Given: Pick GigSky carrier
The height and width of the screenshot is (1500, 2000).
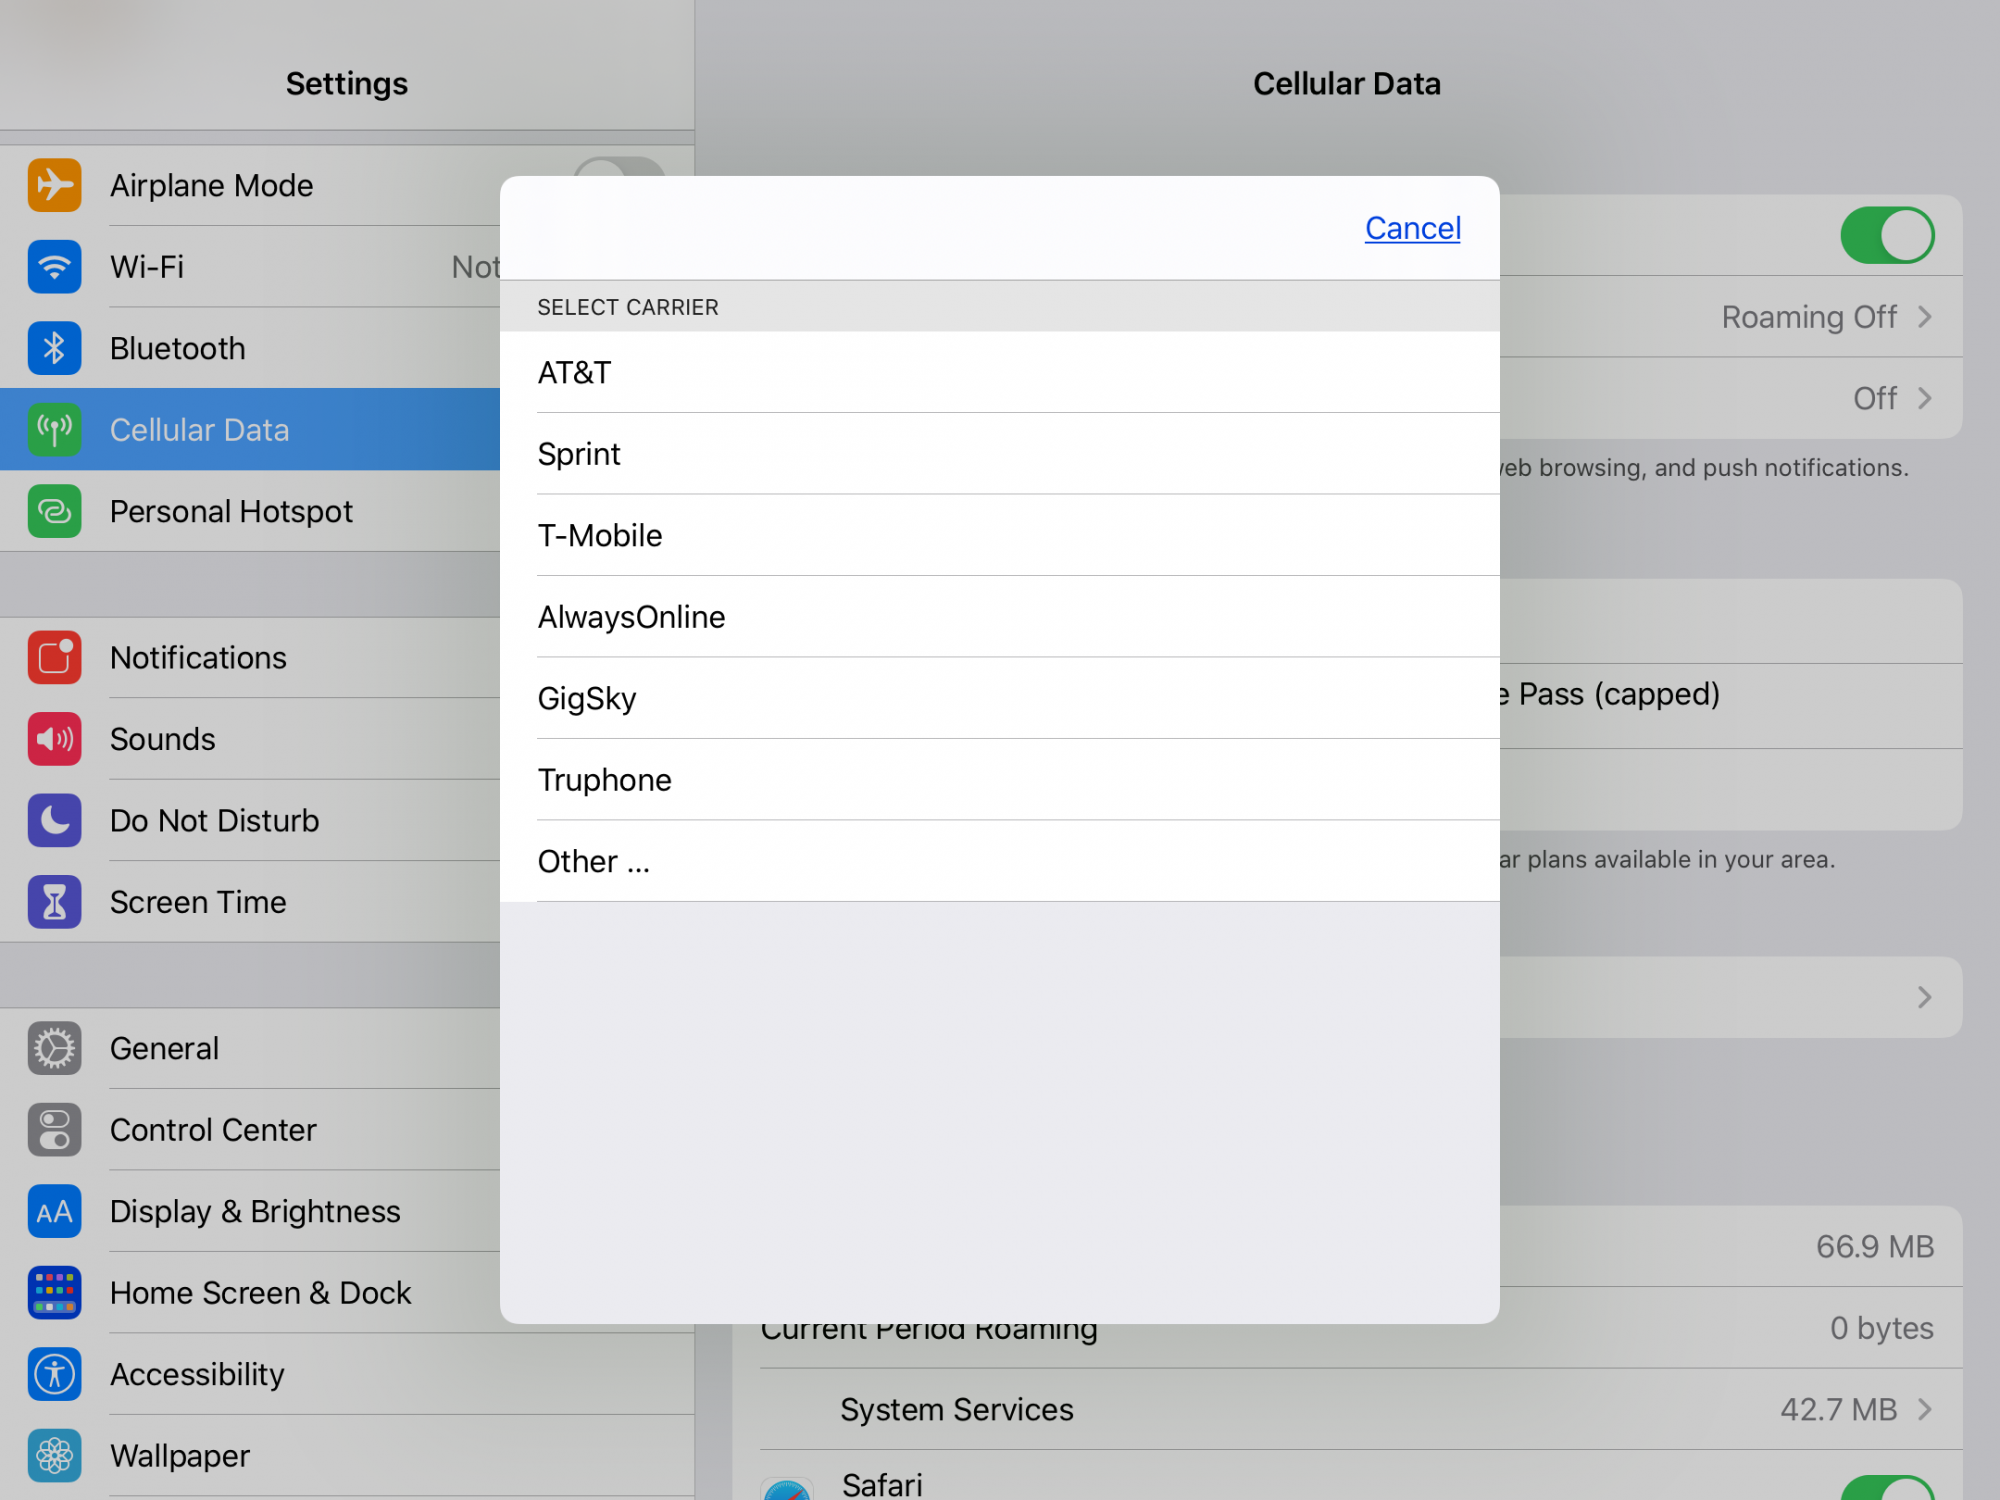Looking at the screenshot, I should pyautogui.click(x=1000, y=698).
